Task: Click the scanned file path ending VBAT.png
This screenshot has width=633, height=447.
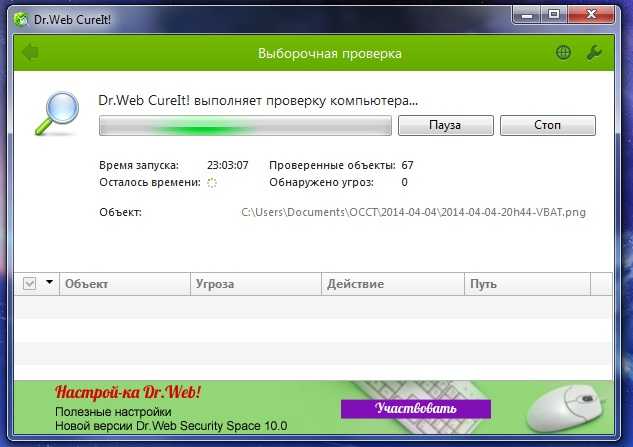Action: [413, 212]
